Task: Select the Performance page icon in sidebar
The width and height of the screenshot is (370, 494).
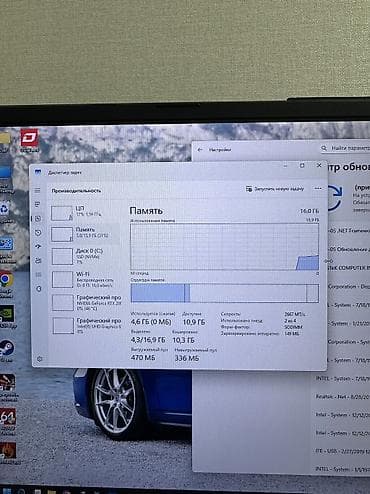Action: click(38, 219)
